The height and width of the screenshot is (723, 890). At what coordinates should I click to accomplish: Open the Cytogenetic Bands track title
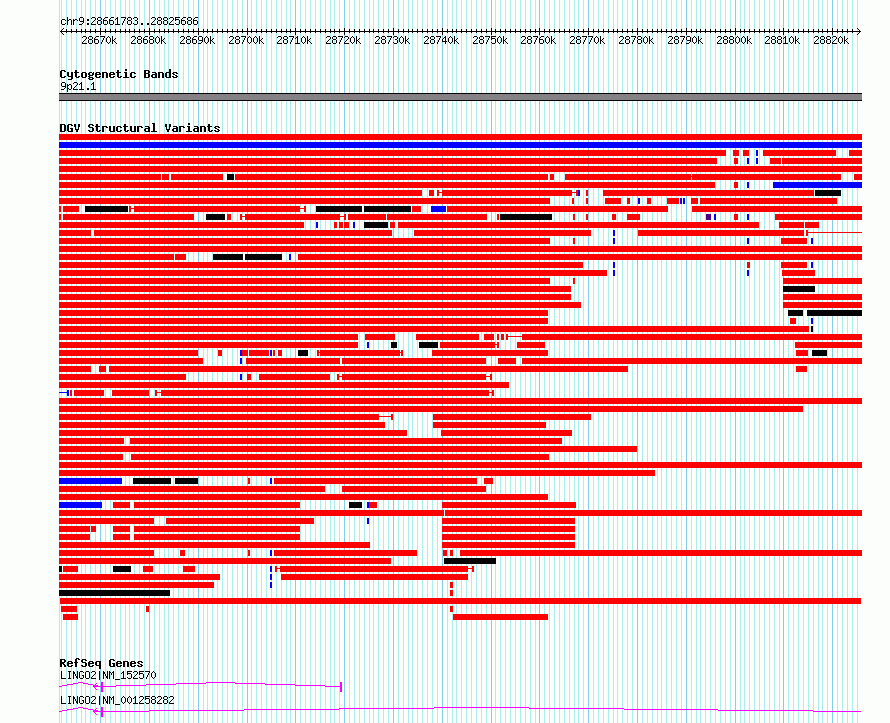(119, 74)
